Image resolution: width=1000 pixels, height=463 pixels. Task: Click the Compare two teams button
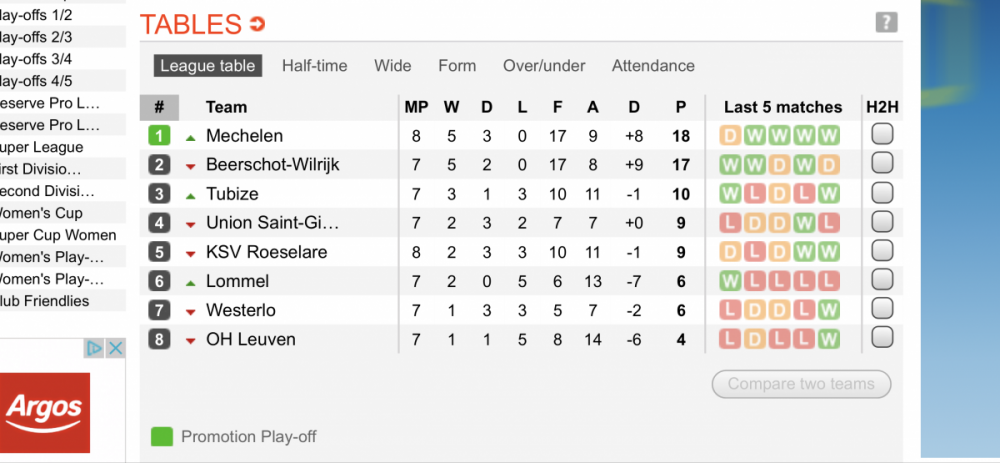tap(801, 384)
